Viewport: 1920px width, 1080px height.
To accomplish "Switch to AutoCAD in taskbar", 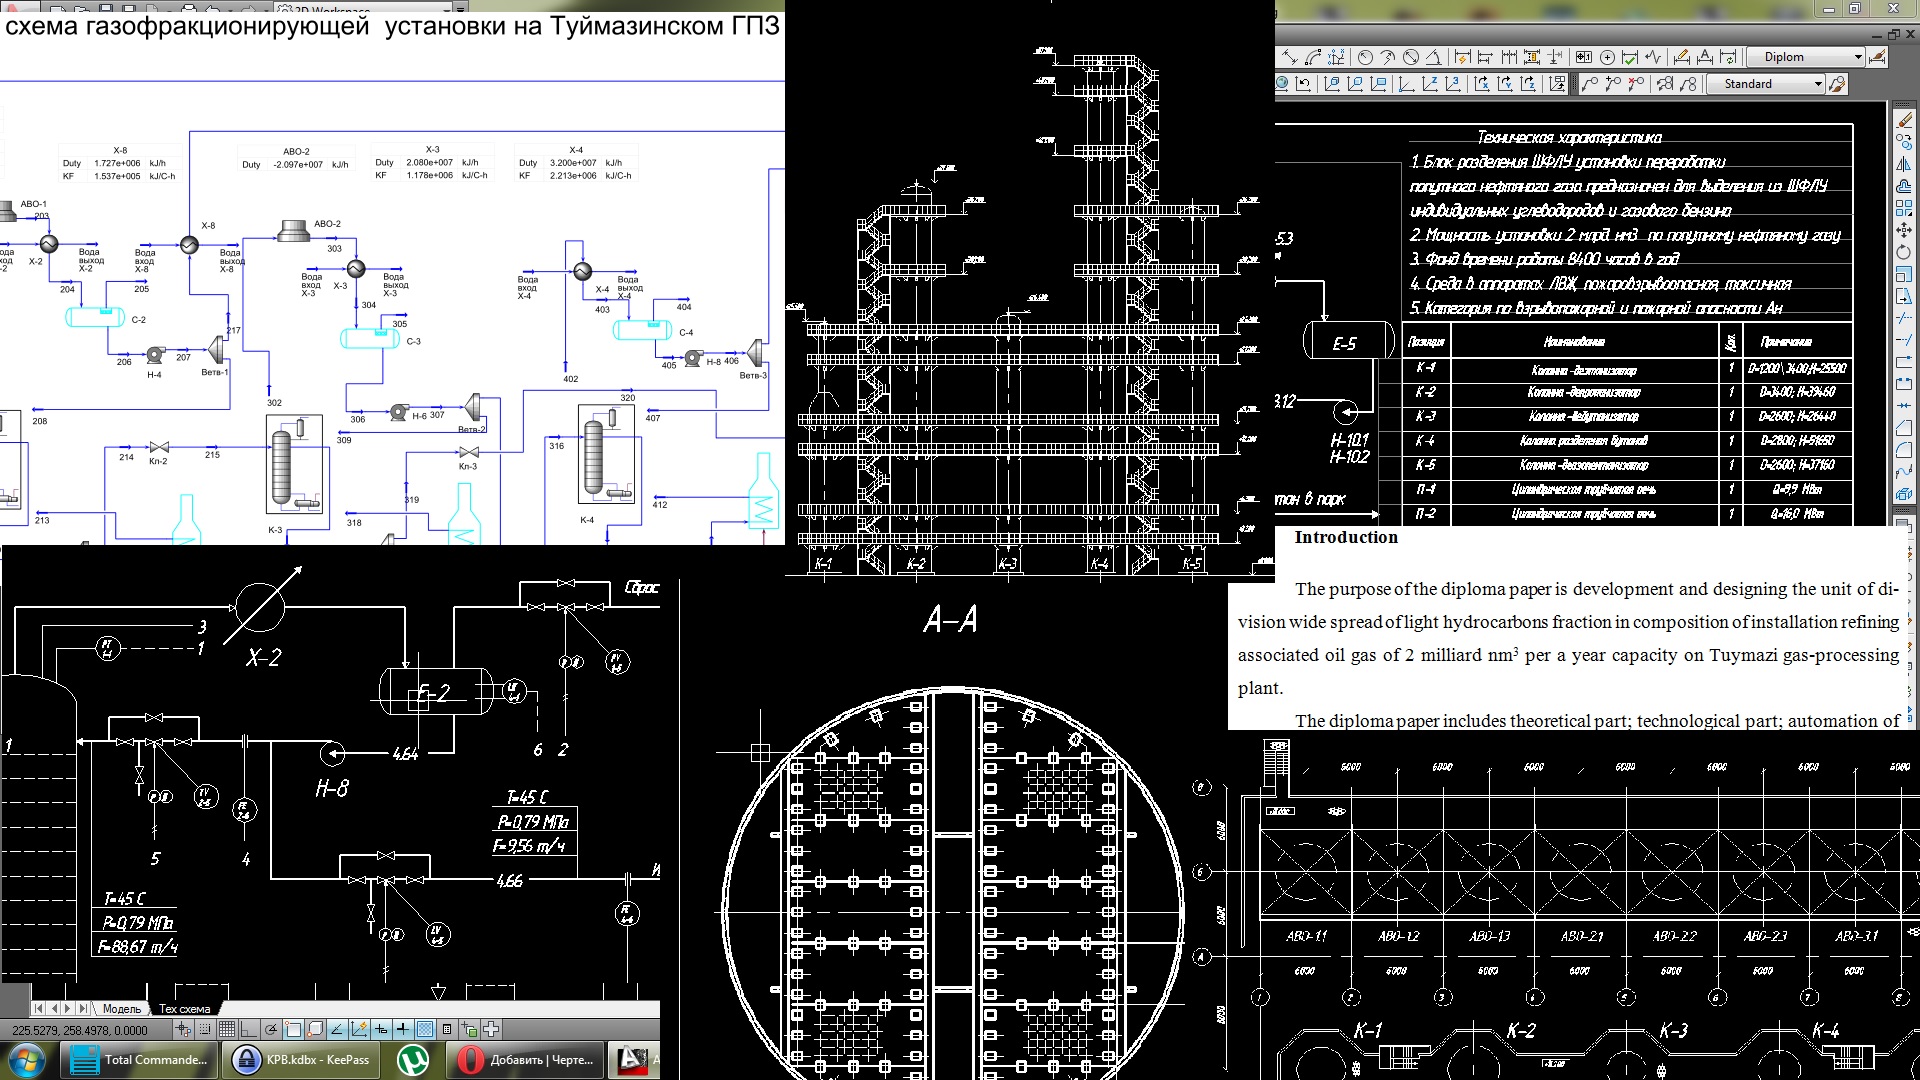I will point(634,1060).
